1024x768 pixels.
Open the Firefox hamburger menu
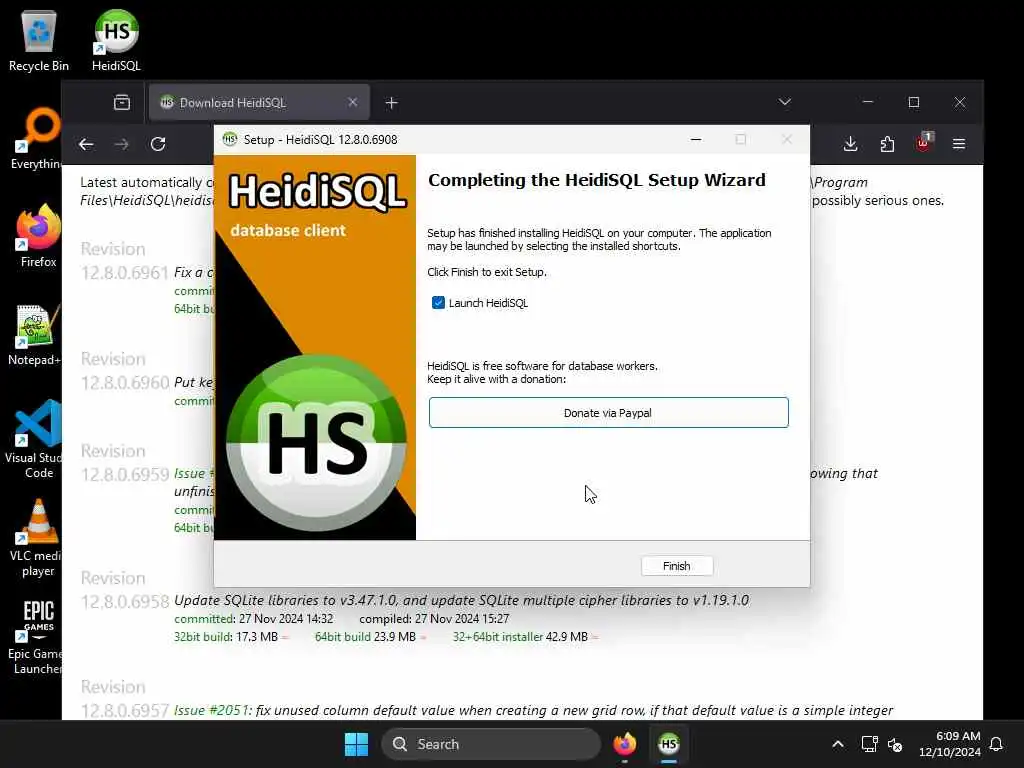tap(959, 144)
